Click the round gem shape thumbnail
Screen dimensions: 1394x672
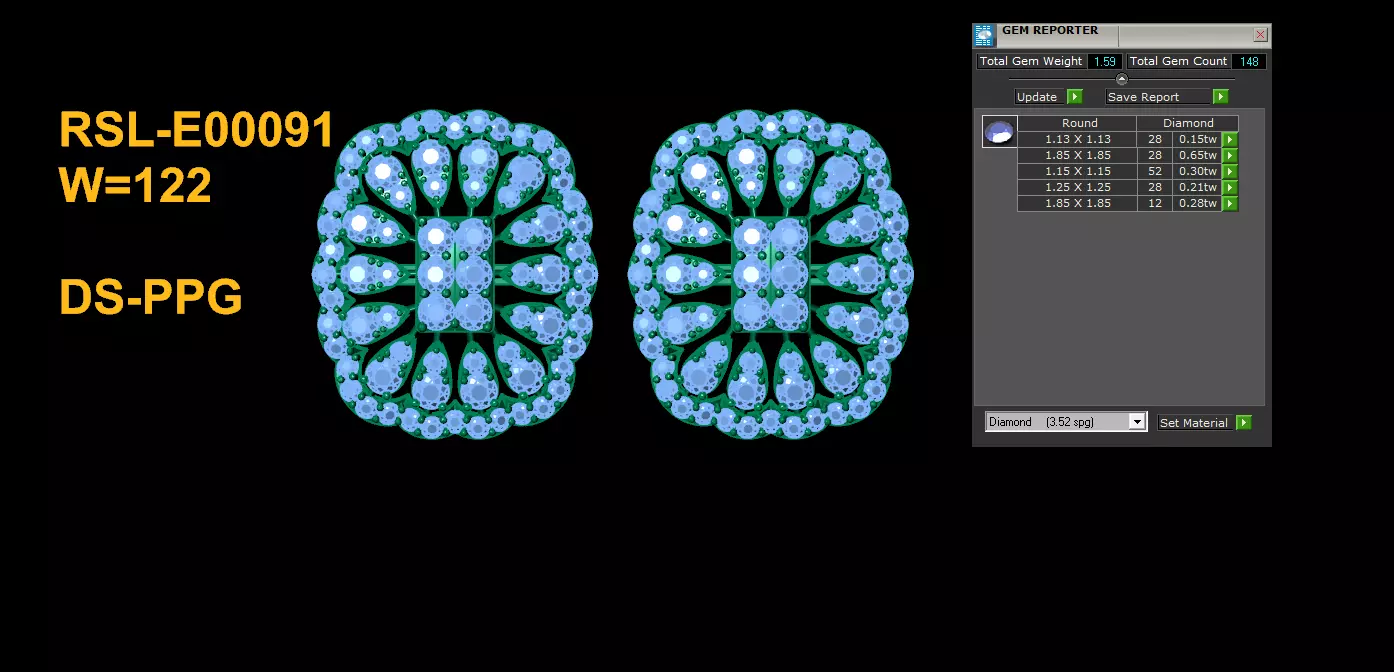click(x=1000, y=131)
